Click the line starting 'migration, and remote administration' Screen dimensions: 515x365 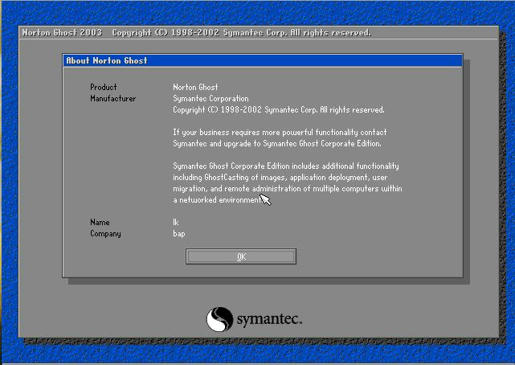287,189
